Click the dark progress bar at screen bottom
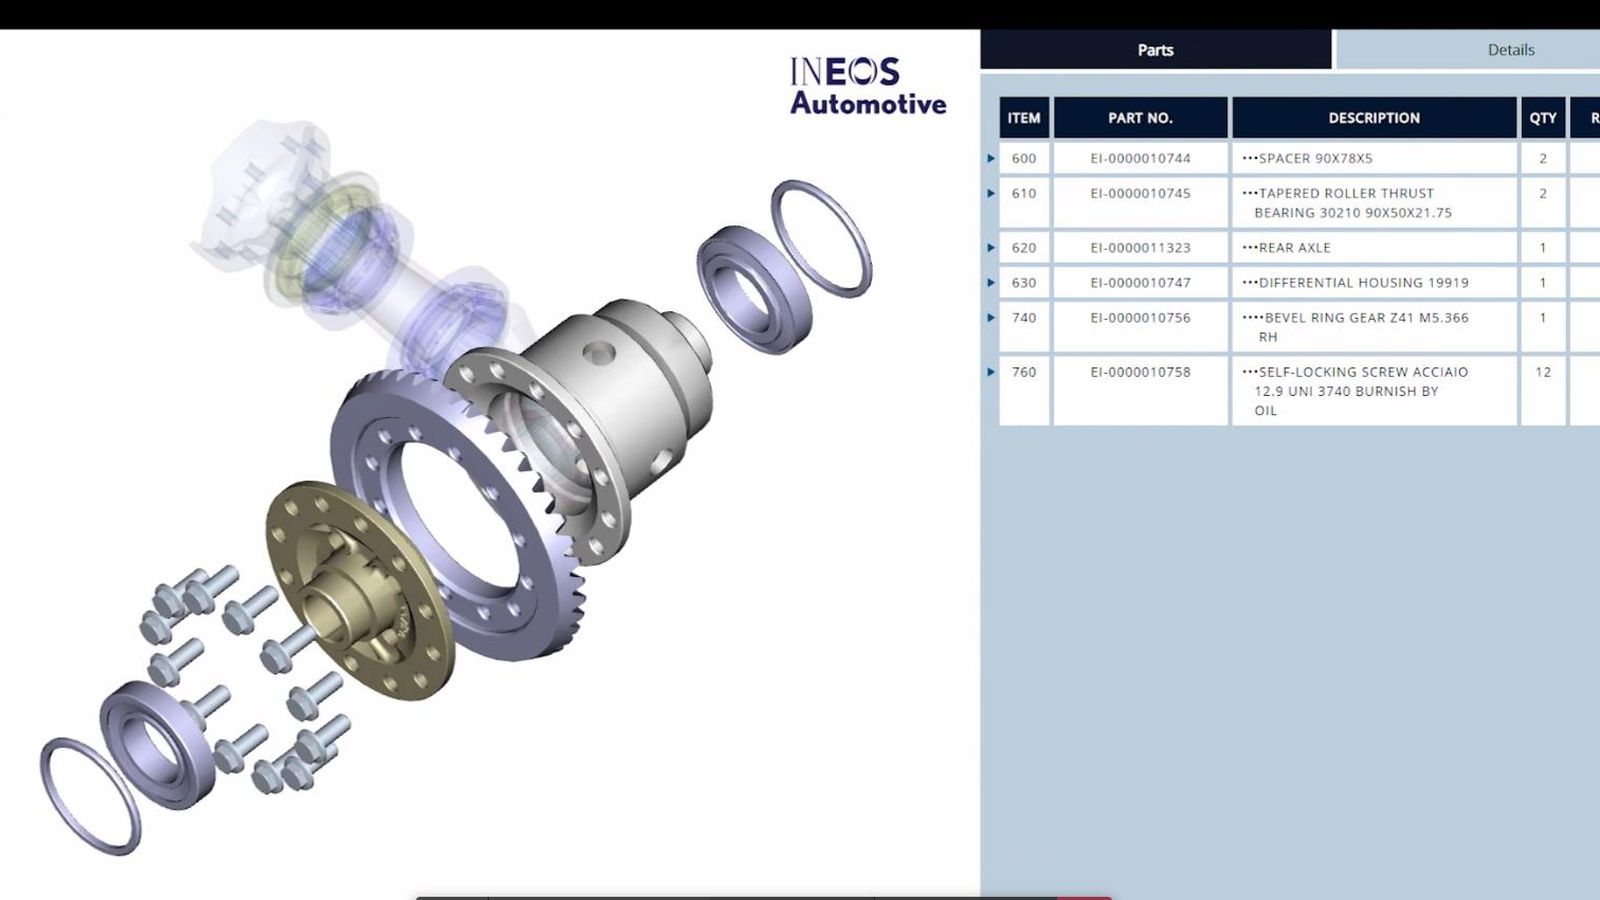This screenshot has width=1600, height=900. pos(750,895)
